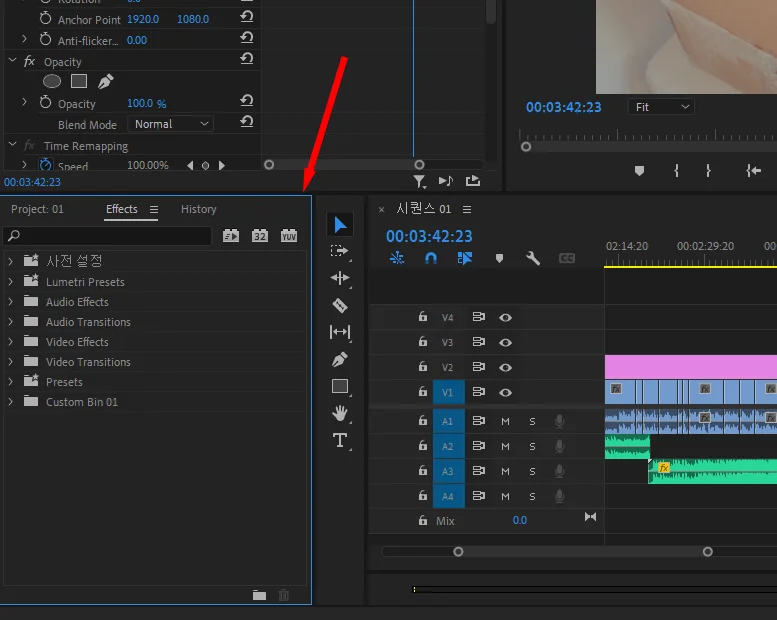Mute audio track A1
Viewport: 777px width, 620px height.
coord(505,421)
